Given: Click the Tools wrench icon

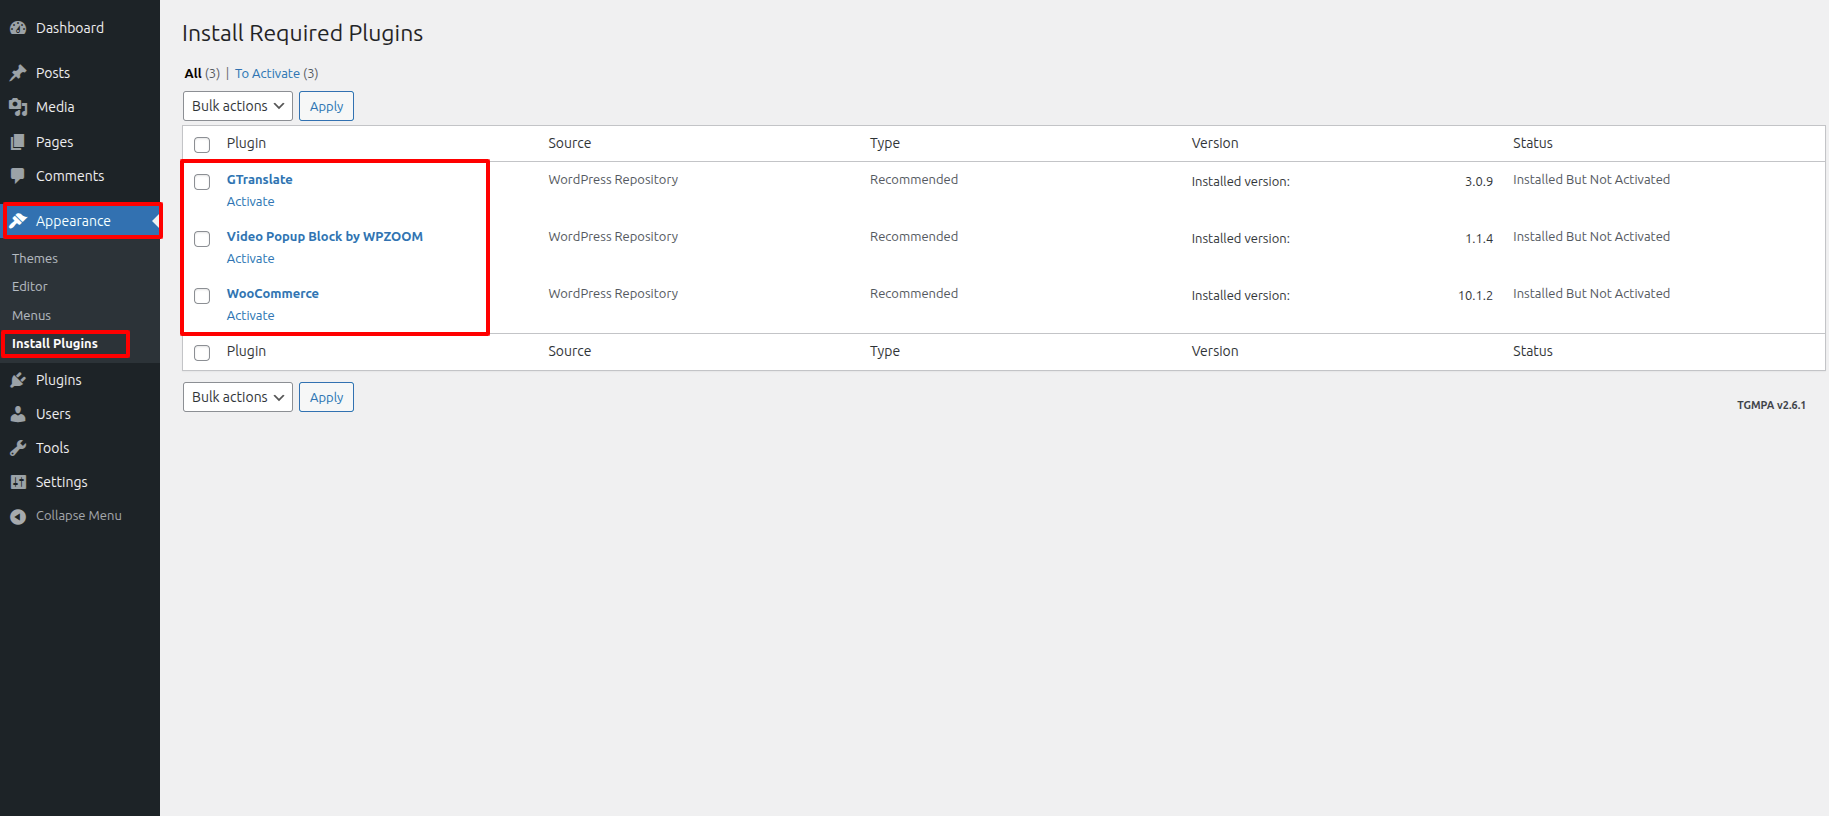Looking at the screenshot, I should point(18,448).
